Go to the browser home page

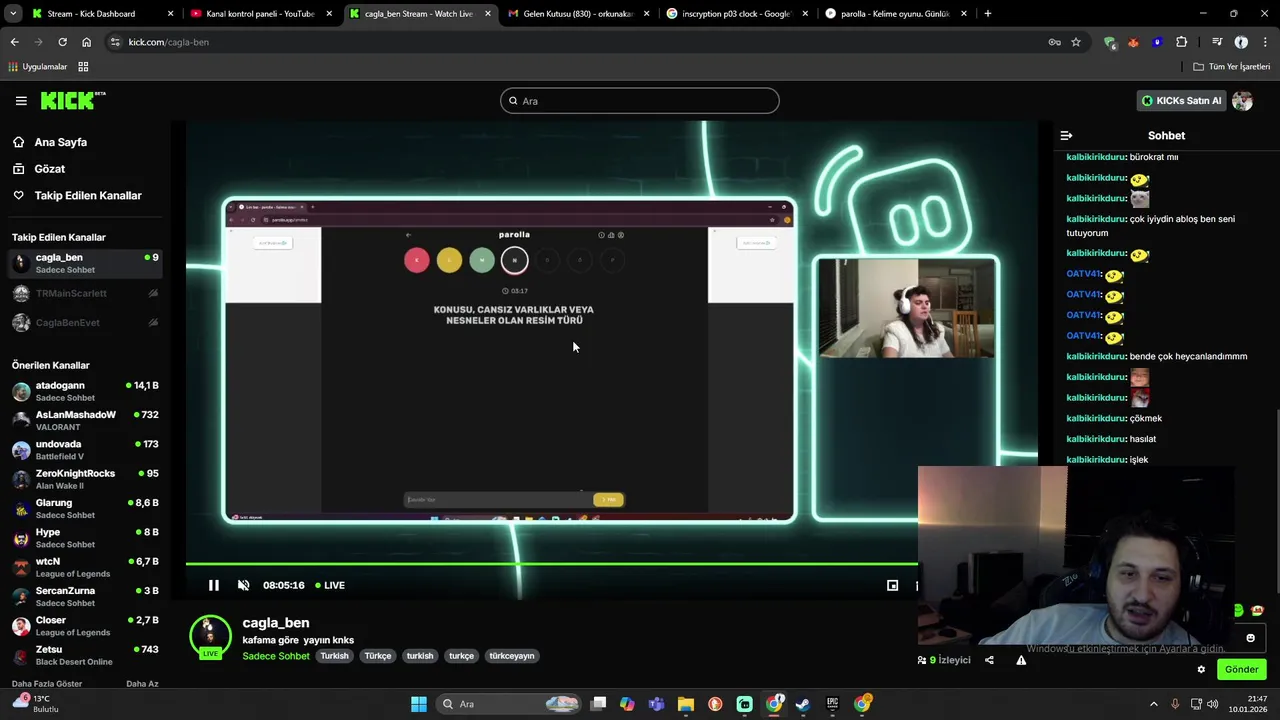tap(86, 42)
